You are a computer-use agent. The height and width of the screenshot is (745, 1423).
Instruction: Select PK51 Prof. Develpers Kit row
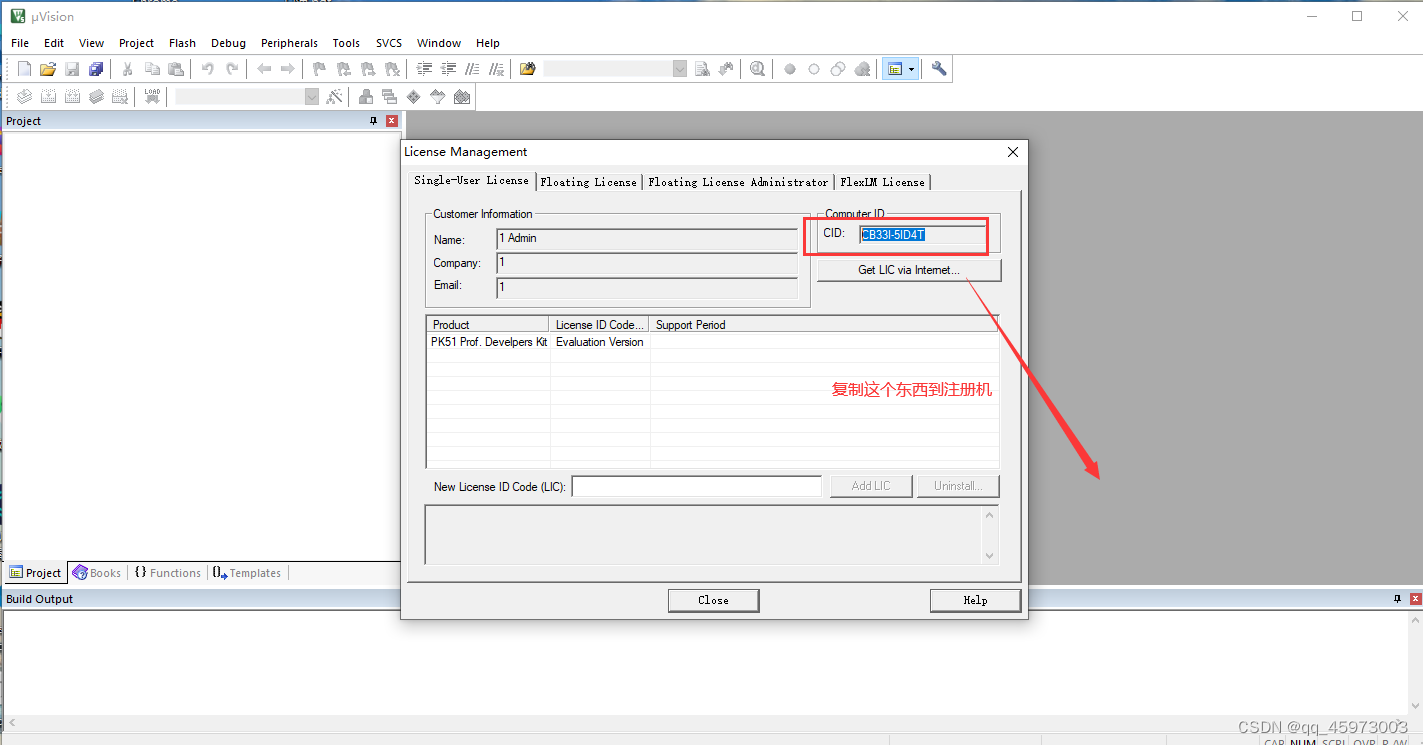(x=712, y=342)
